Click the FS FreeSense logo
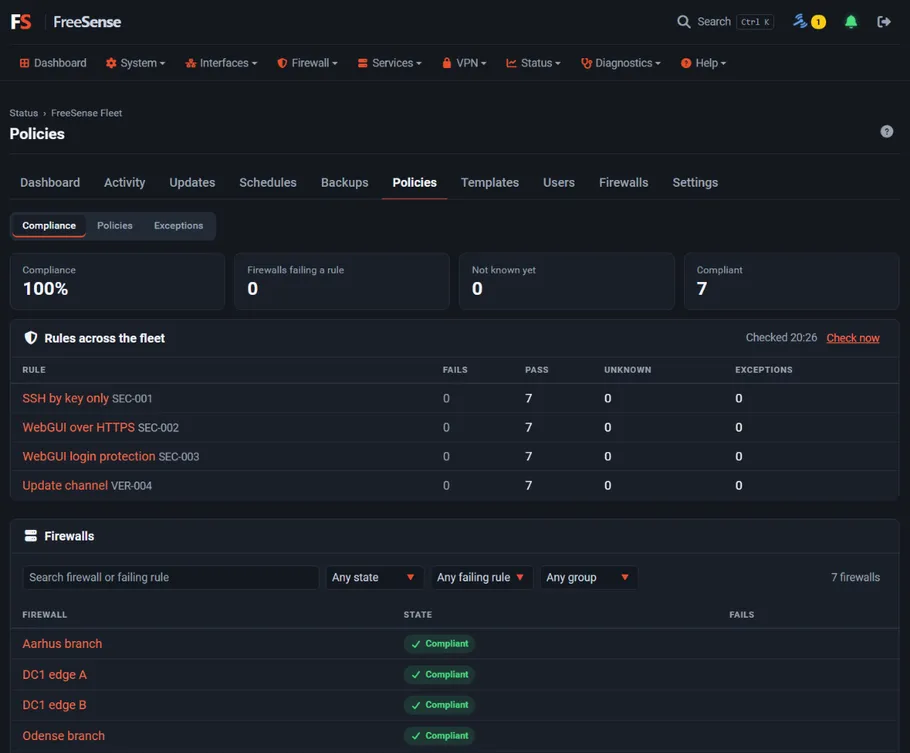This screenshot has width=910, height=753. pos(66,22)
